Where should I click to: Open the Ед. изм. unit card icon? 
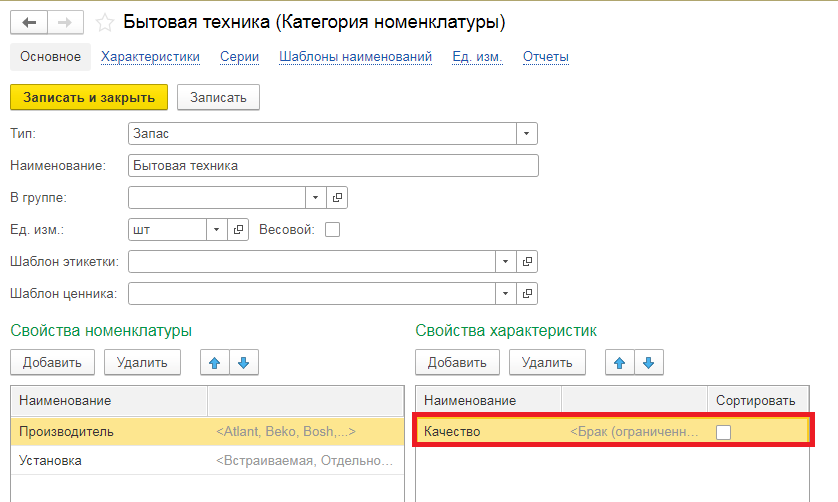click(x=238, y=230)
